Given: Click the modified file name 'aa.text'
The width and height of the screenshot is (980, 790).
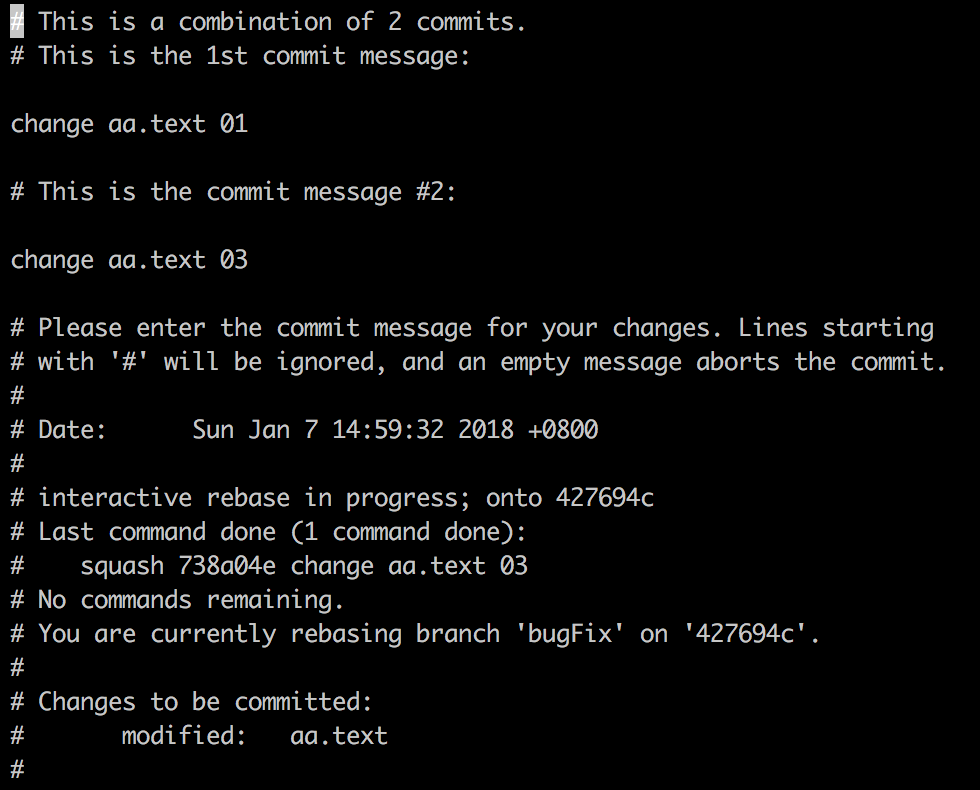Looking at the screenshot, I should [339, 736].
